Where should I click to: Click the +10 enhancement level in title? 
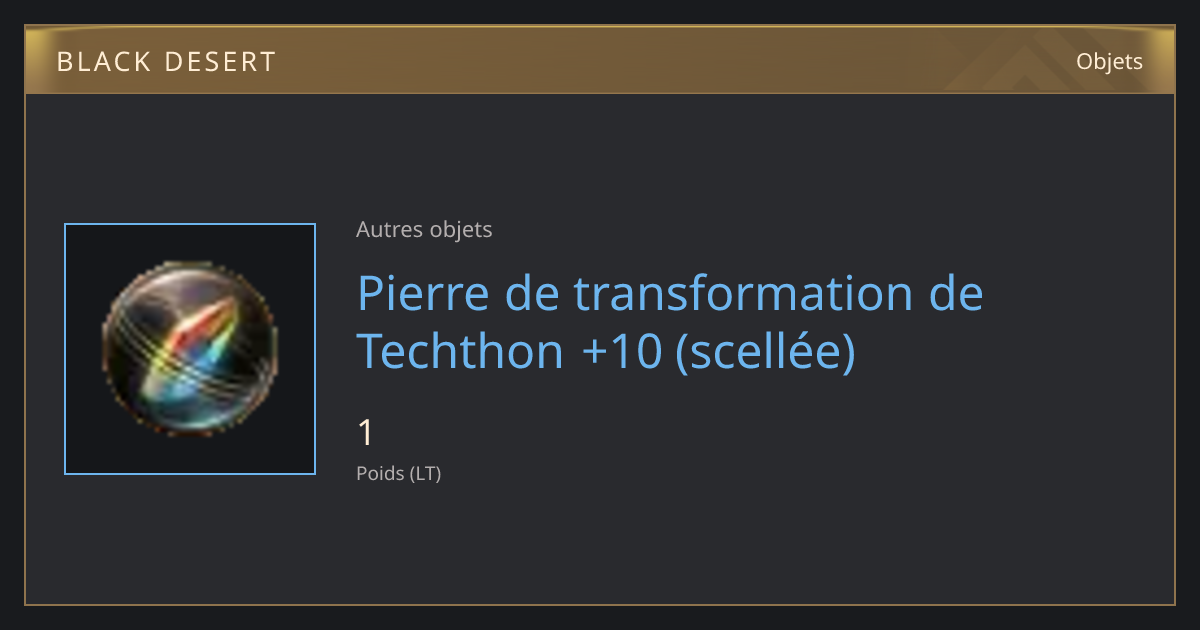point(621,351)
